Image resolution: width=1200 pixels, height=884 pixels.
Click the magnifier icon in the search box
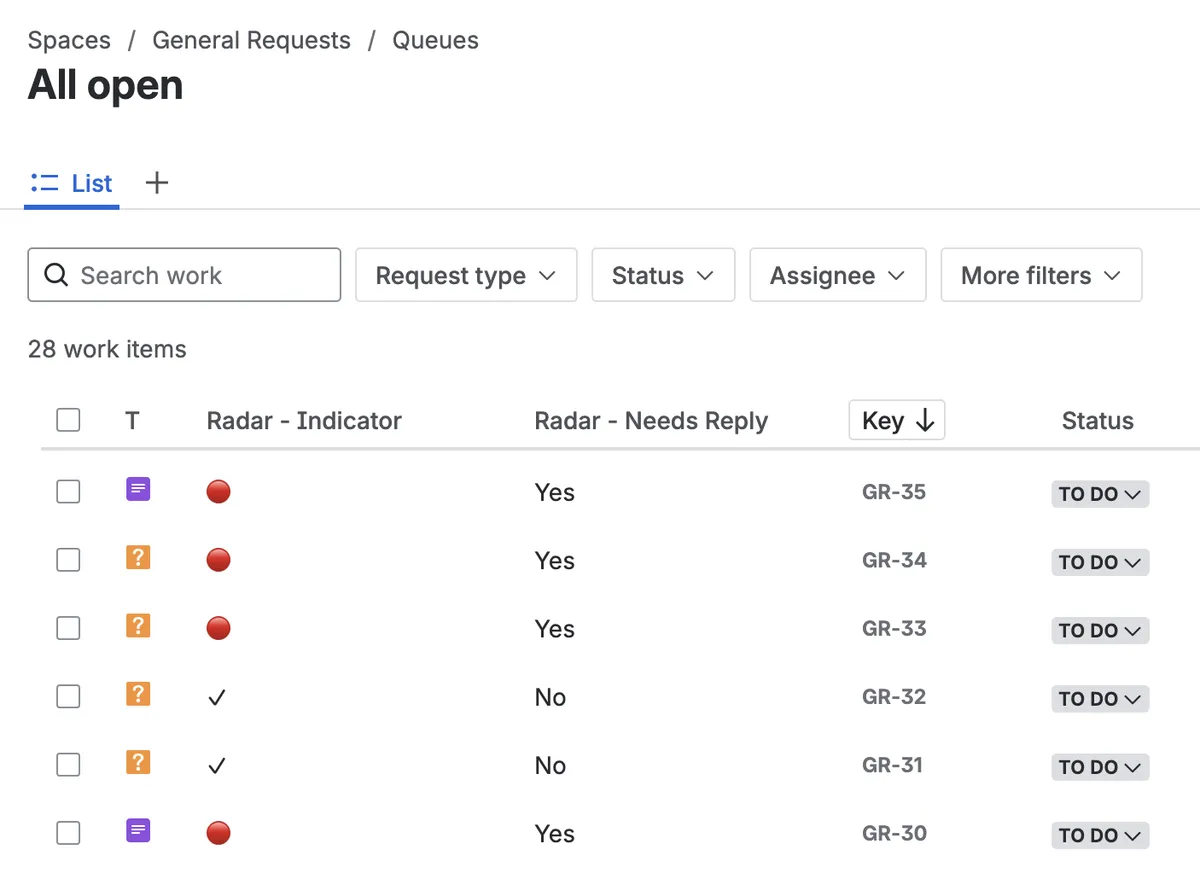click(57, 275)
